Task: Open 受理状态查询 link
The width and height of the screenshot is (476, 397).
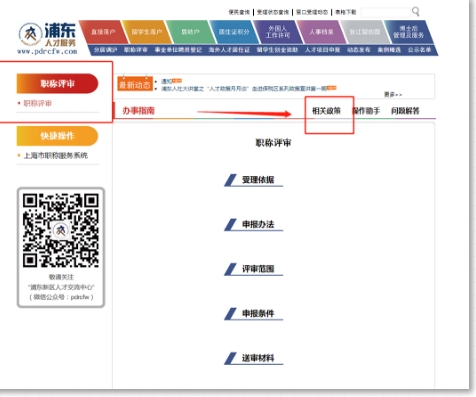Action: pyautogui.click(x=273, y=12)
